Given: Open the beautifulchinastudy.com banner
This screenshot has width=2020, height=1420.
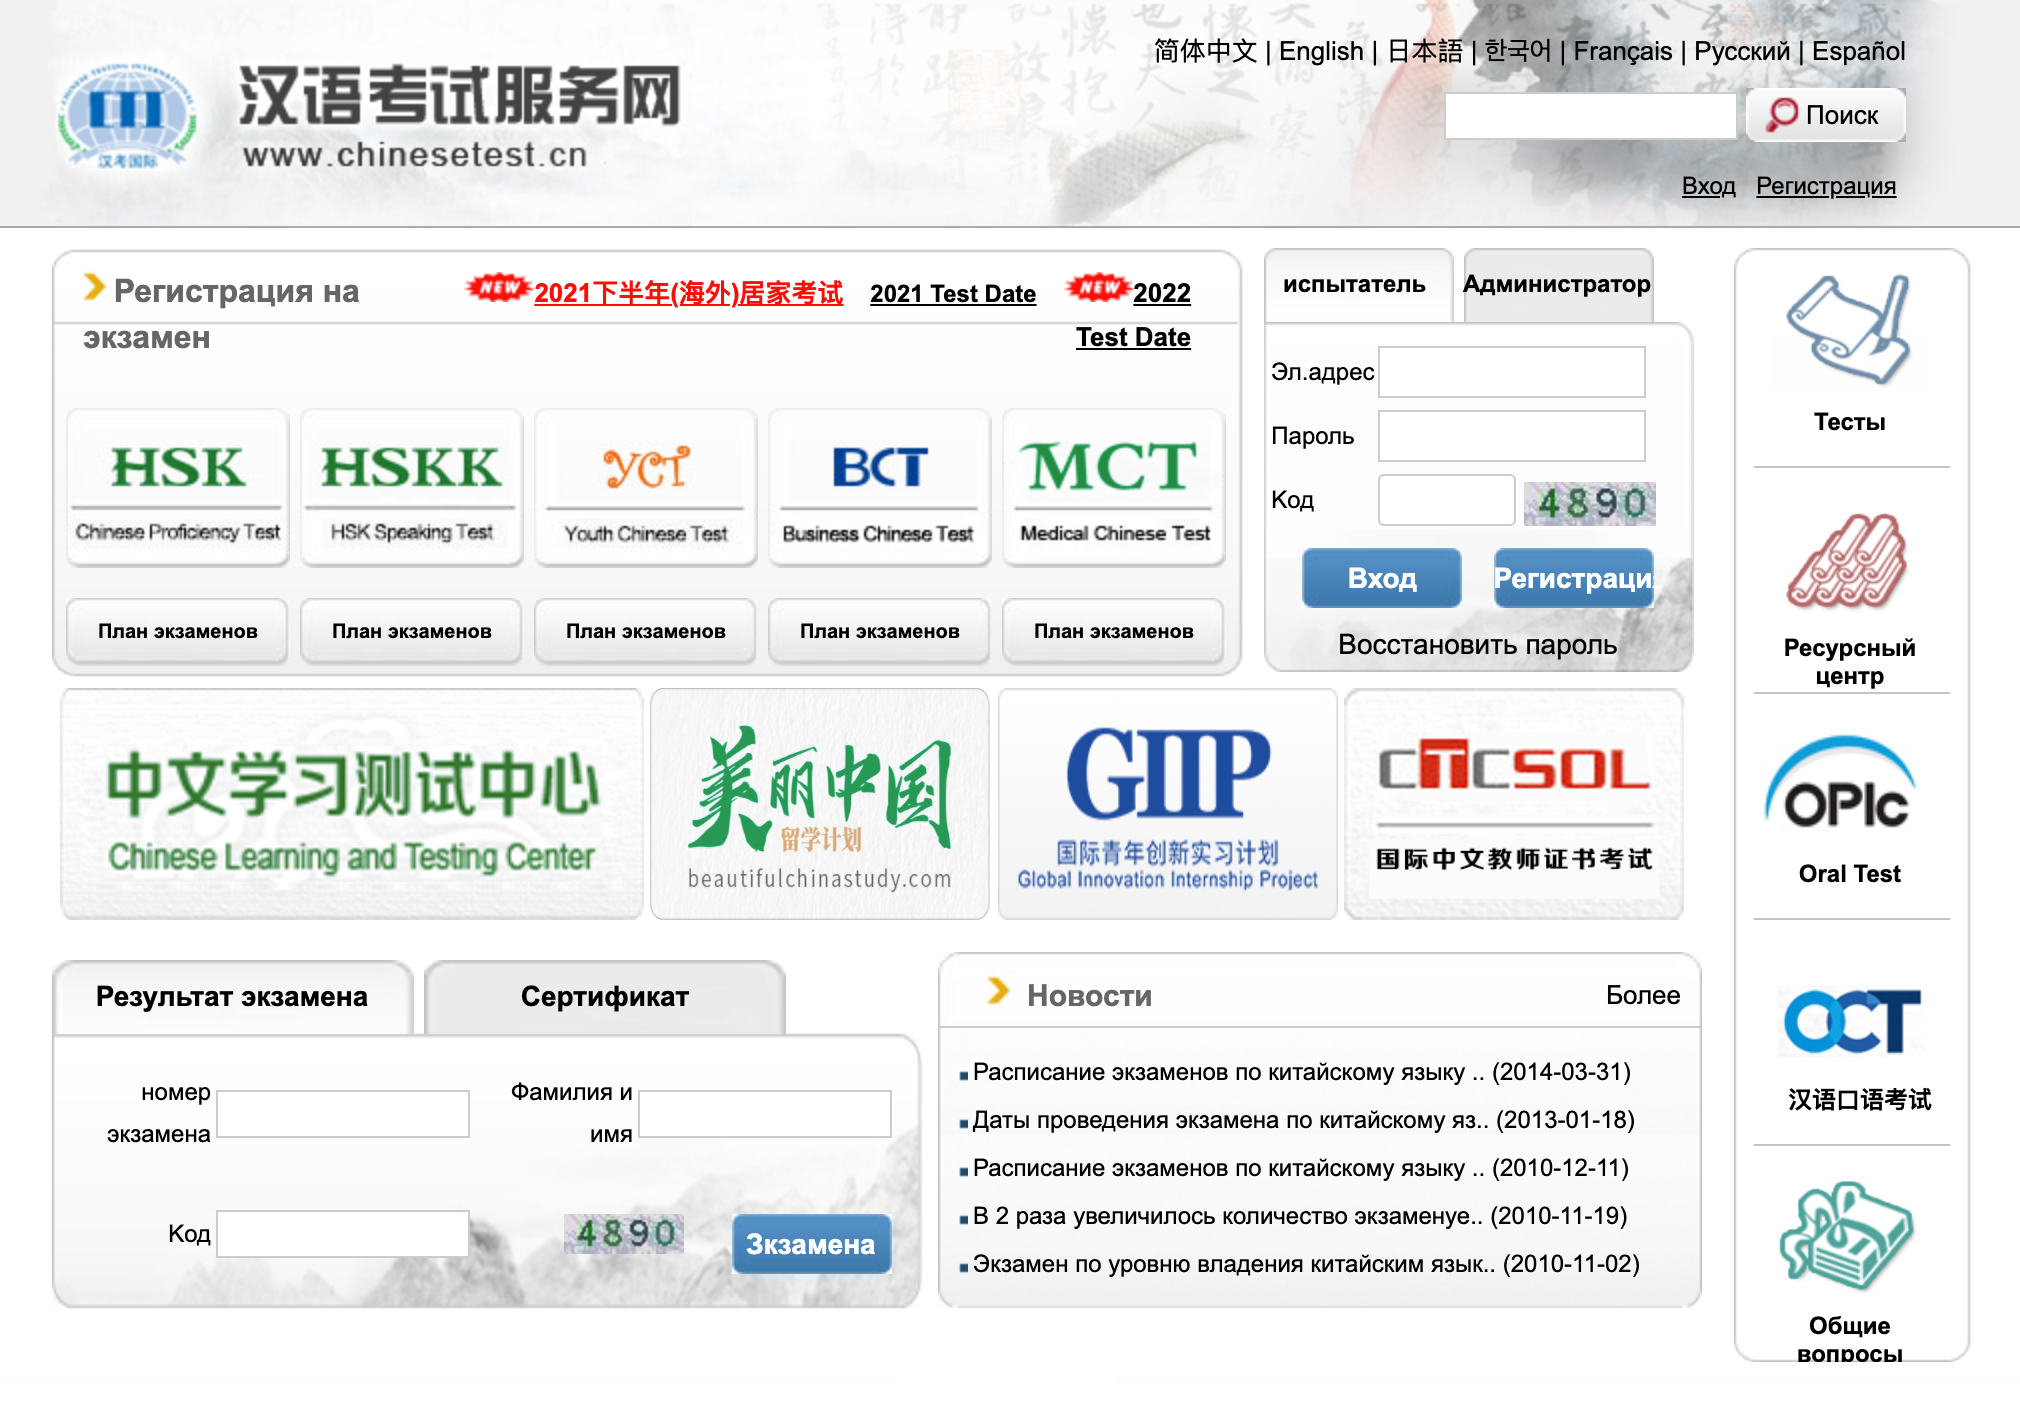Looking at the screenshot, I should (x=820, y=804).
